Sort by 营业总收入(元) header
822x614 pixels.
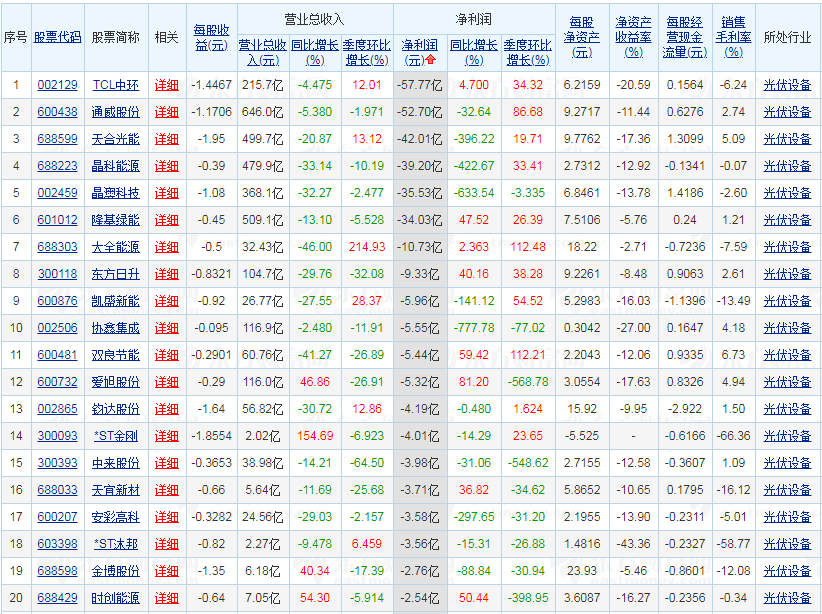pyautogui.click(x=263, y=52)
